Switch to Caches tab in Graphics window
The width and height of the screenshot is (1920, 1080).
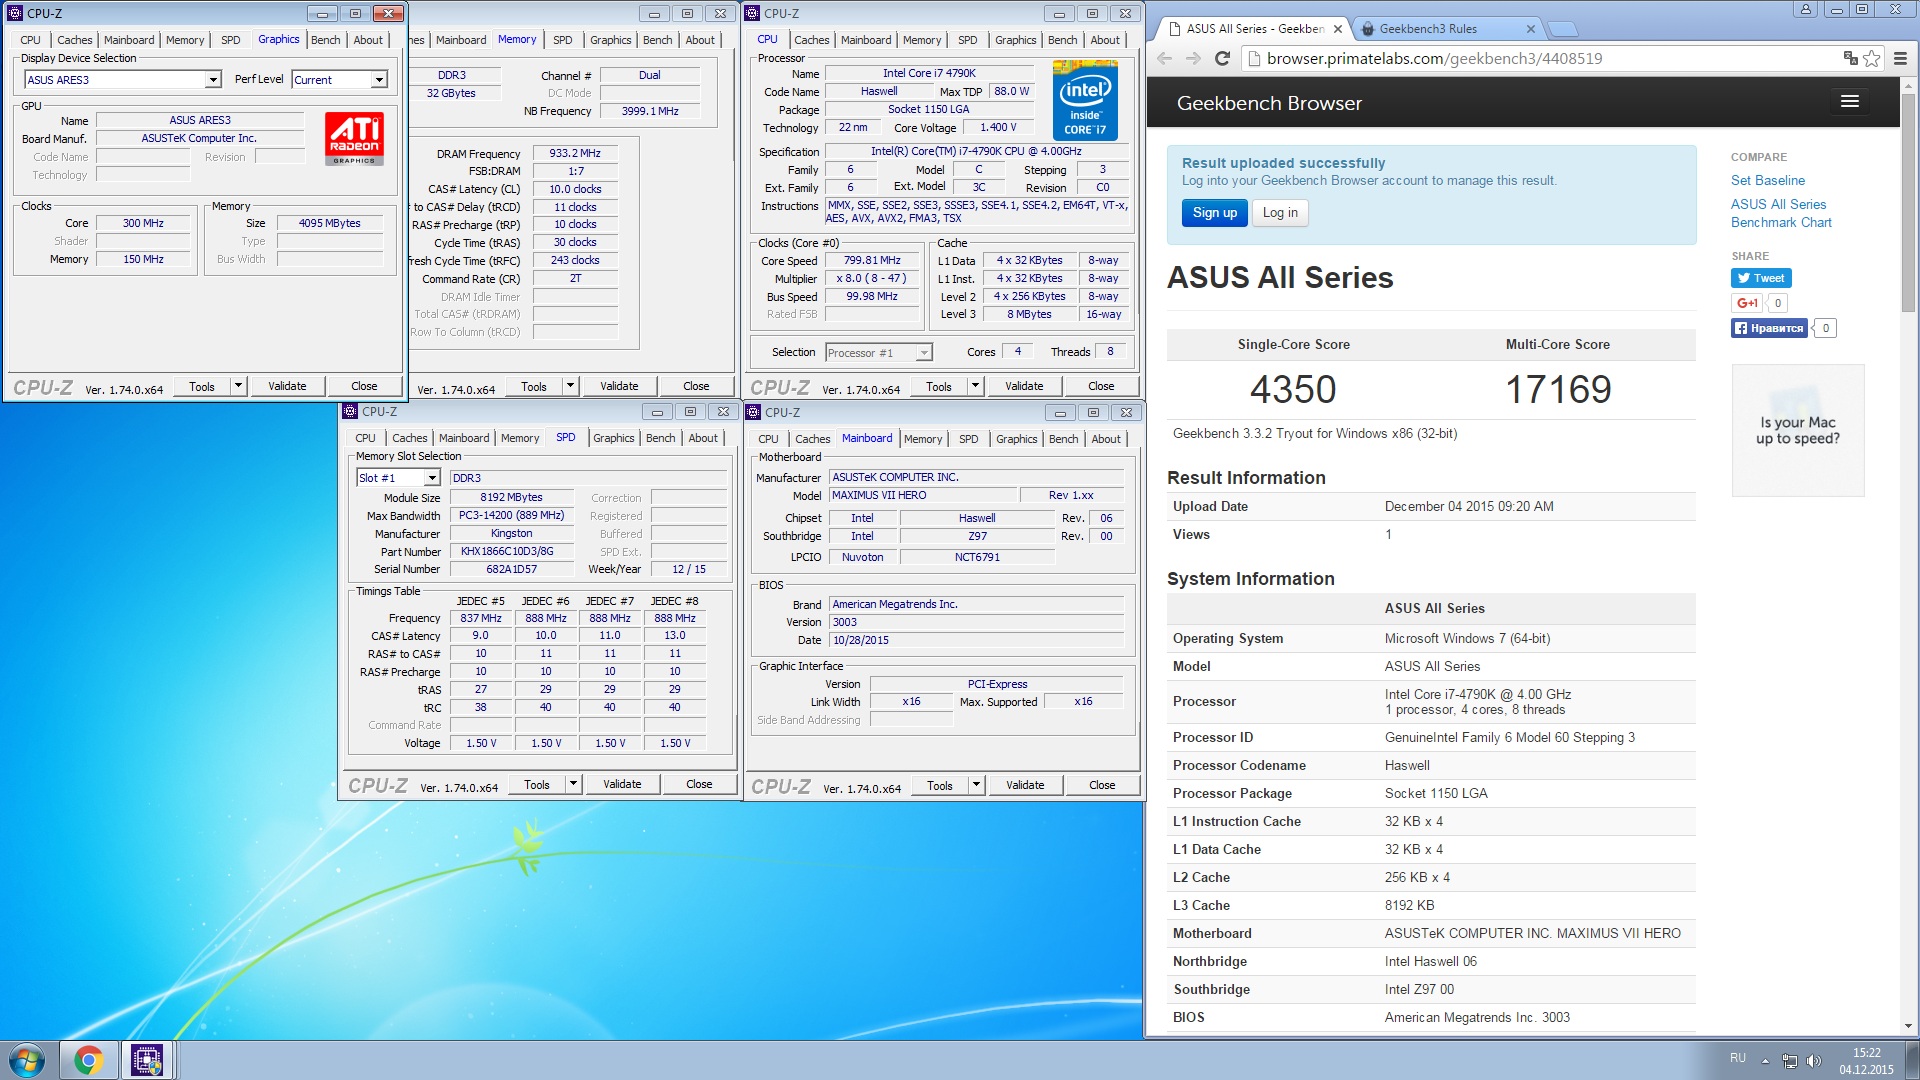point(74,40)
